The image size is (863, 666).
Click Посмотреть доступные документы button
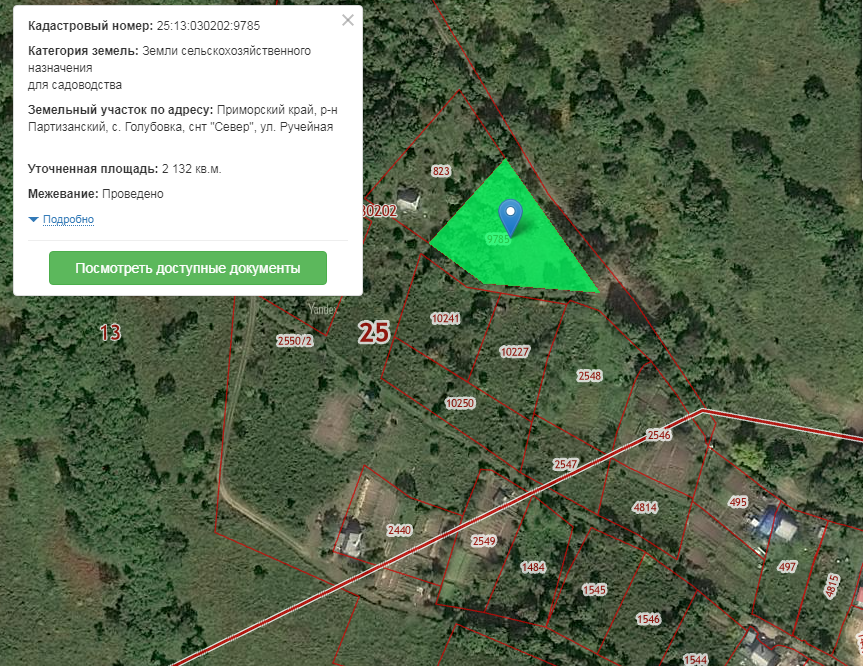pyautogui.click(x=188, y=268)
